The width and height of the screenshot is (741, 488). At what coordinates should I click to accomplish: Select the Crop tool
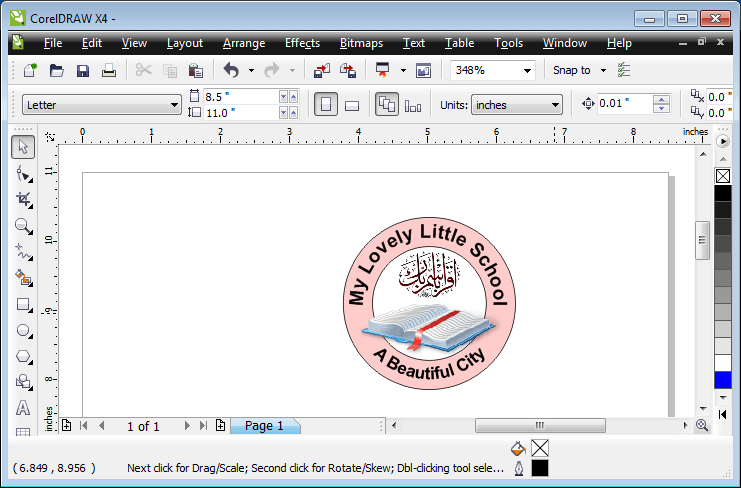tap(24, 199)
